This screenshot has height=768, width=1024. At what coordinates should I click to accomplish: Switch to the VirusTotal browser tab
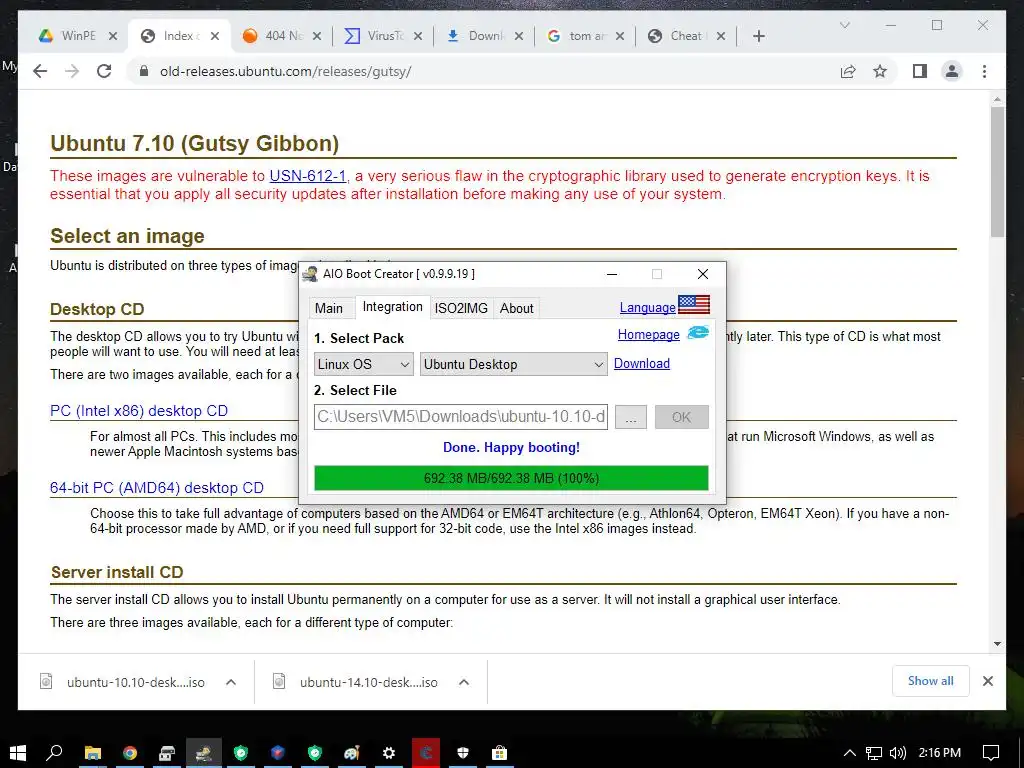pyautogui.click(x=383, y=36)
